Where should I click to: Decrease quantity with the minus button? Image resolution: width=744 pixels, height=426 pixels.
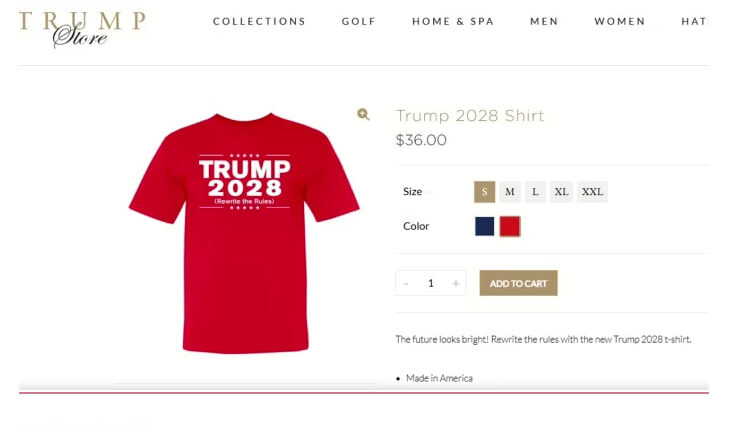(x=406, y=283)
